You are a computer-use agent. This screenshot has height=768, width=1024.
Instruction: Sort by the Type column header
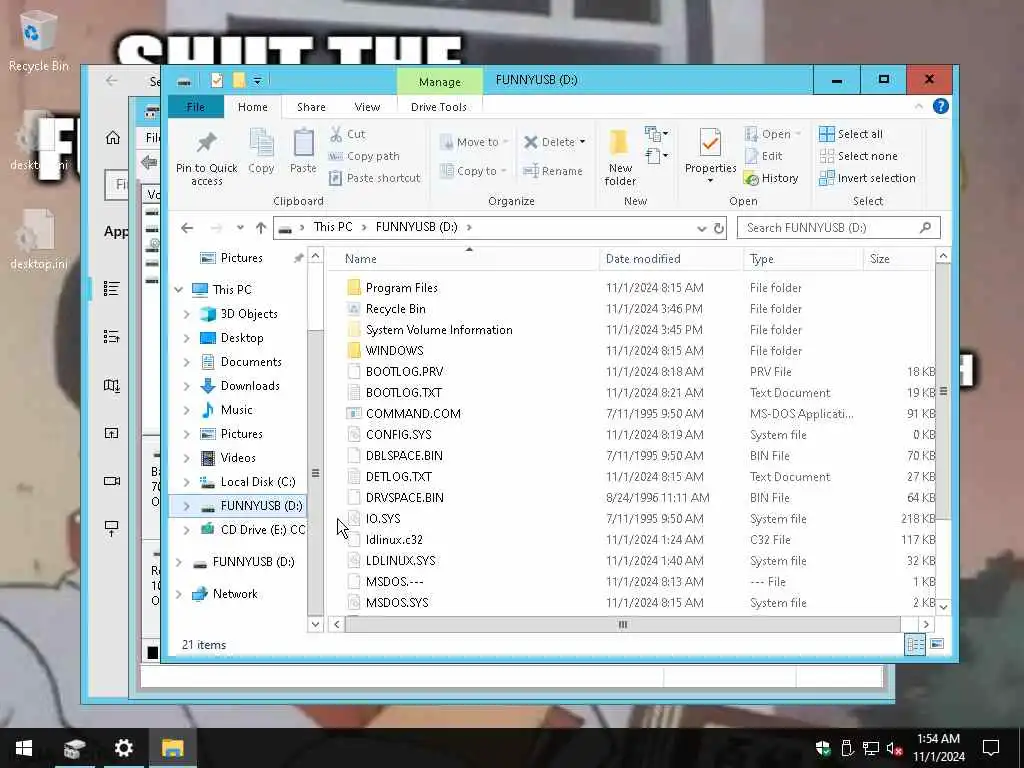(803, 259)
